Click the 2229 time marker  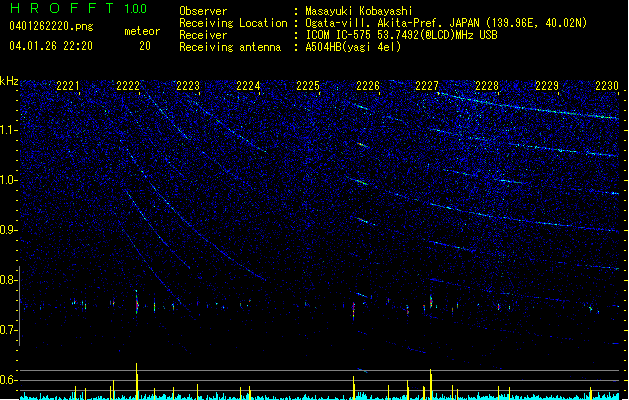(x=547, y=86)
